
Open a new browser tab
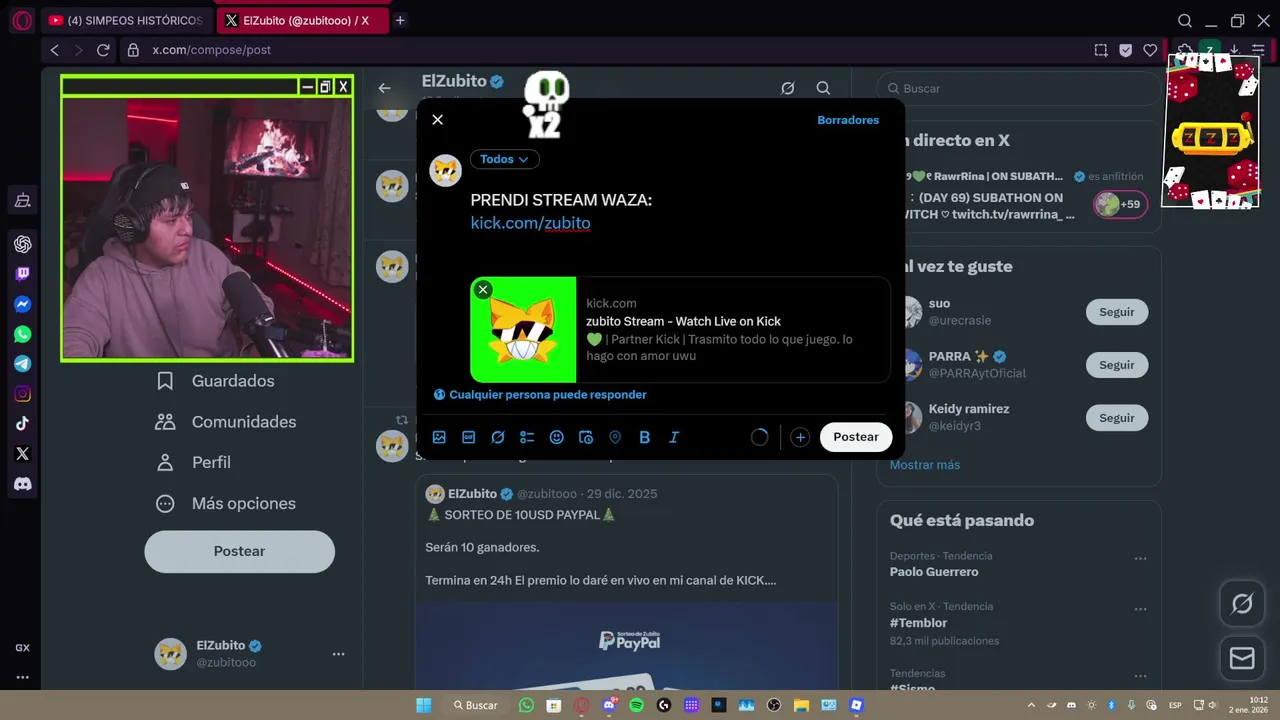tap(400, 20)
